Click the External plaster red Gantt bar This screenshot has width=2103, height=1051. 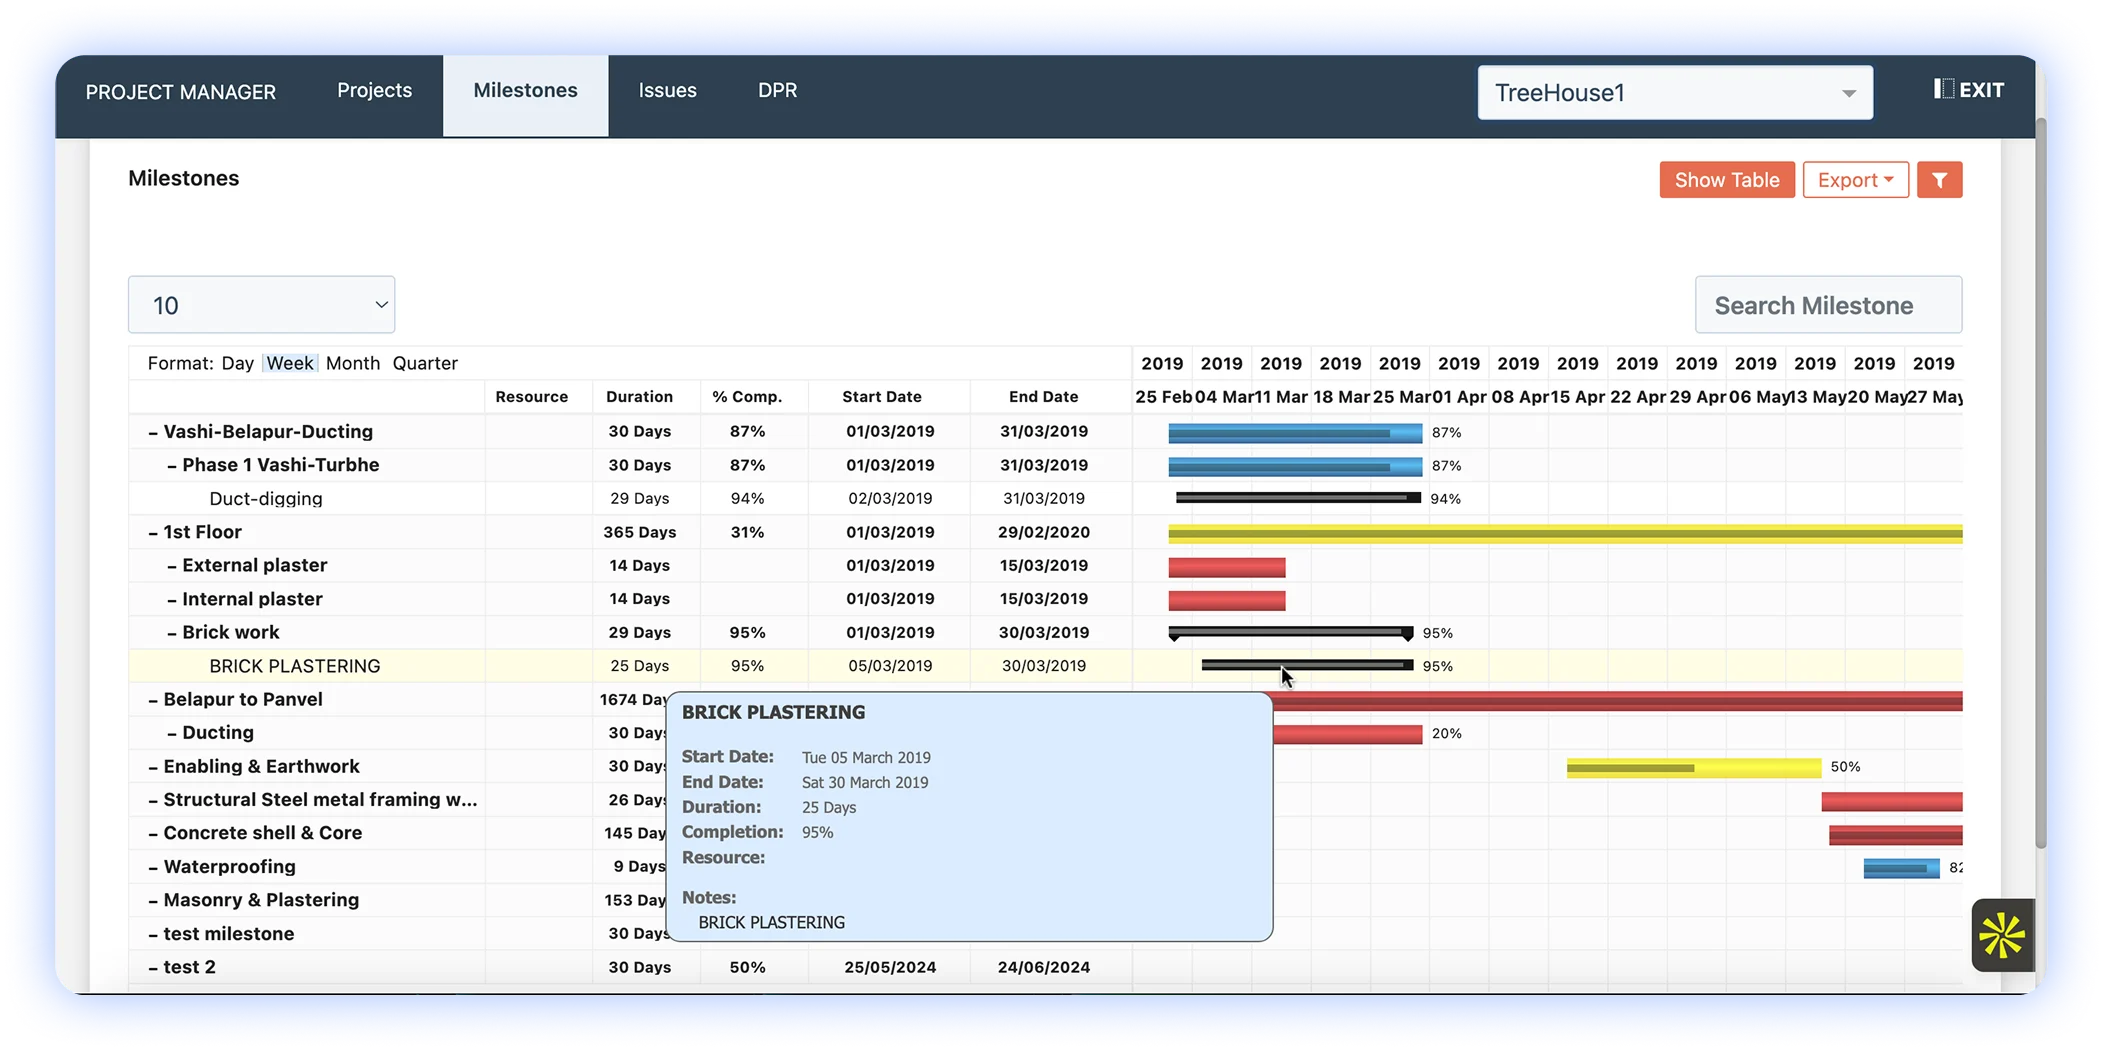coord(1227,567)
